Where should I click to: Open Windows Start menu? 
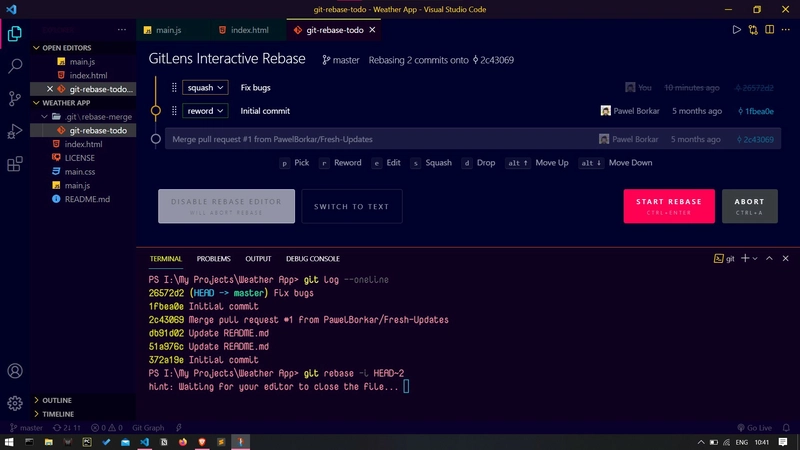pos(9,442)
